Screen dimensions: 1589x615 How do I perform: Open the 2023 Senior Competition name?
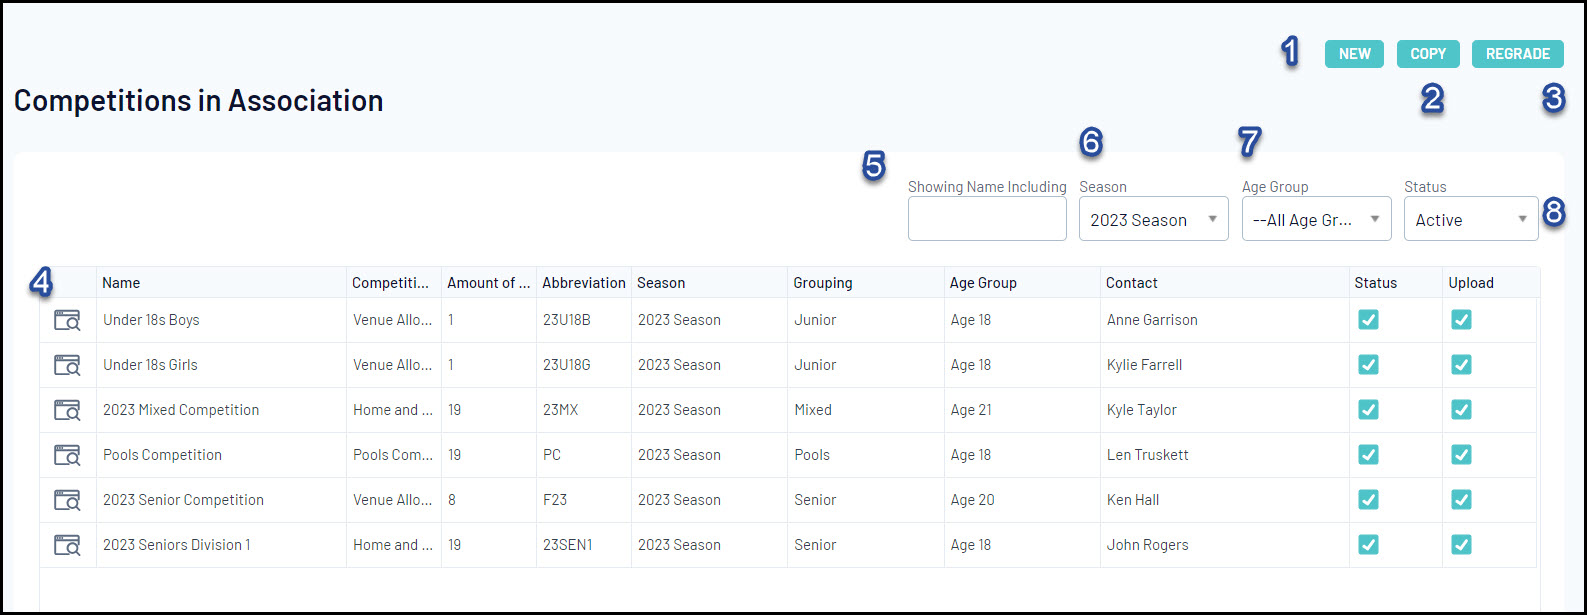tap(183, 500)
